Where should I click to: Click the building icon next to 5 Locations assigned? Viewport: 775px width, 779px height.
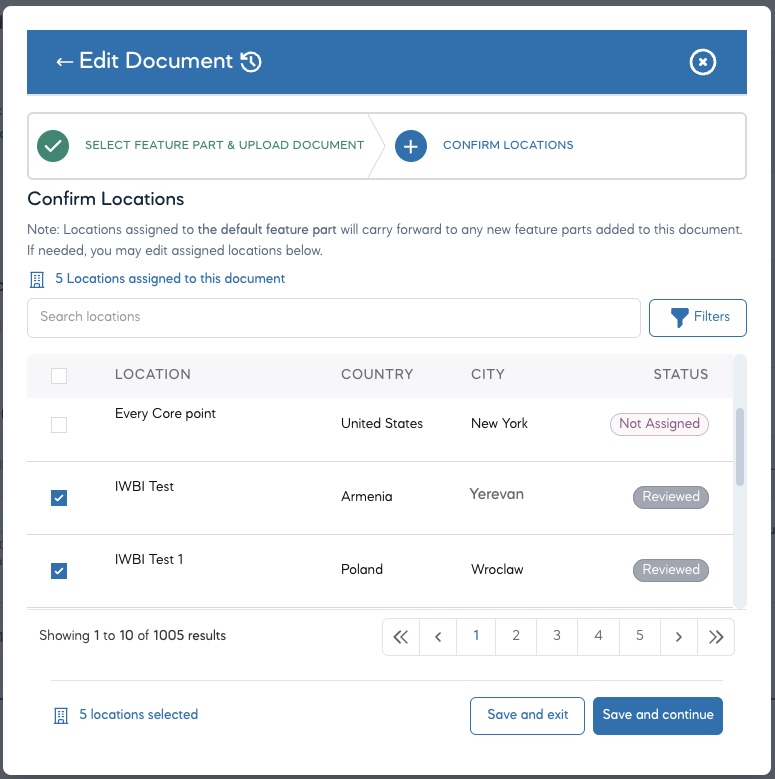[37, 280]
